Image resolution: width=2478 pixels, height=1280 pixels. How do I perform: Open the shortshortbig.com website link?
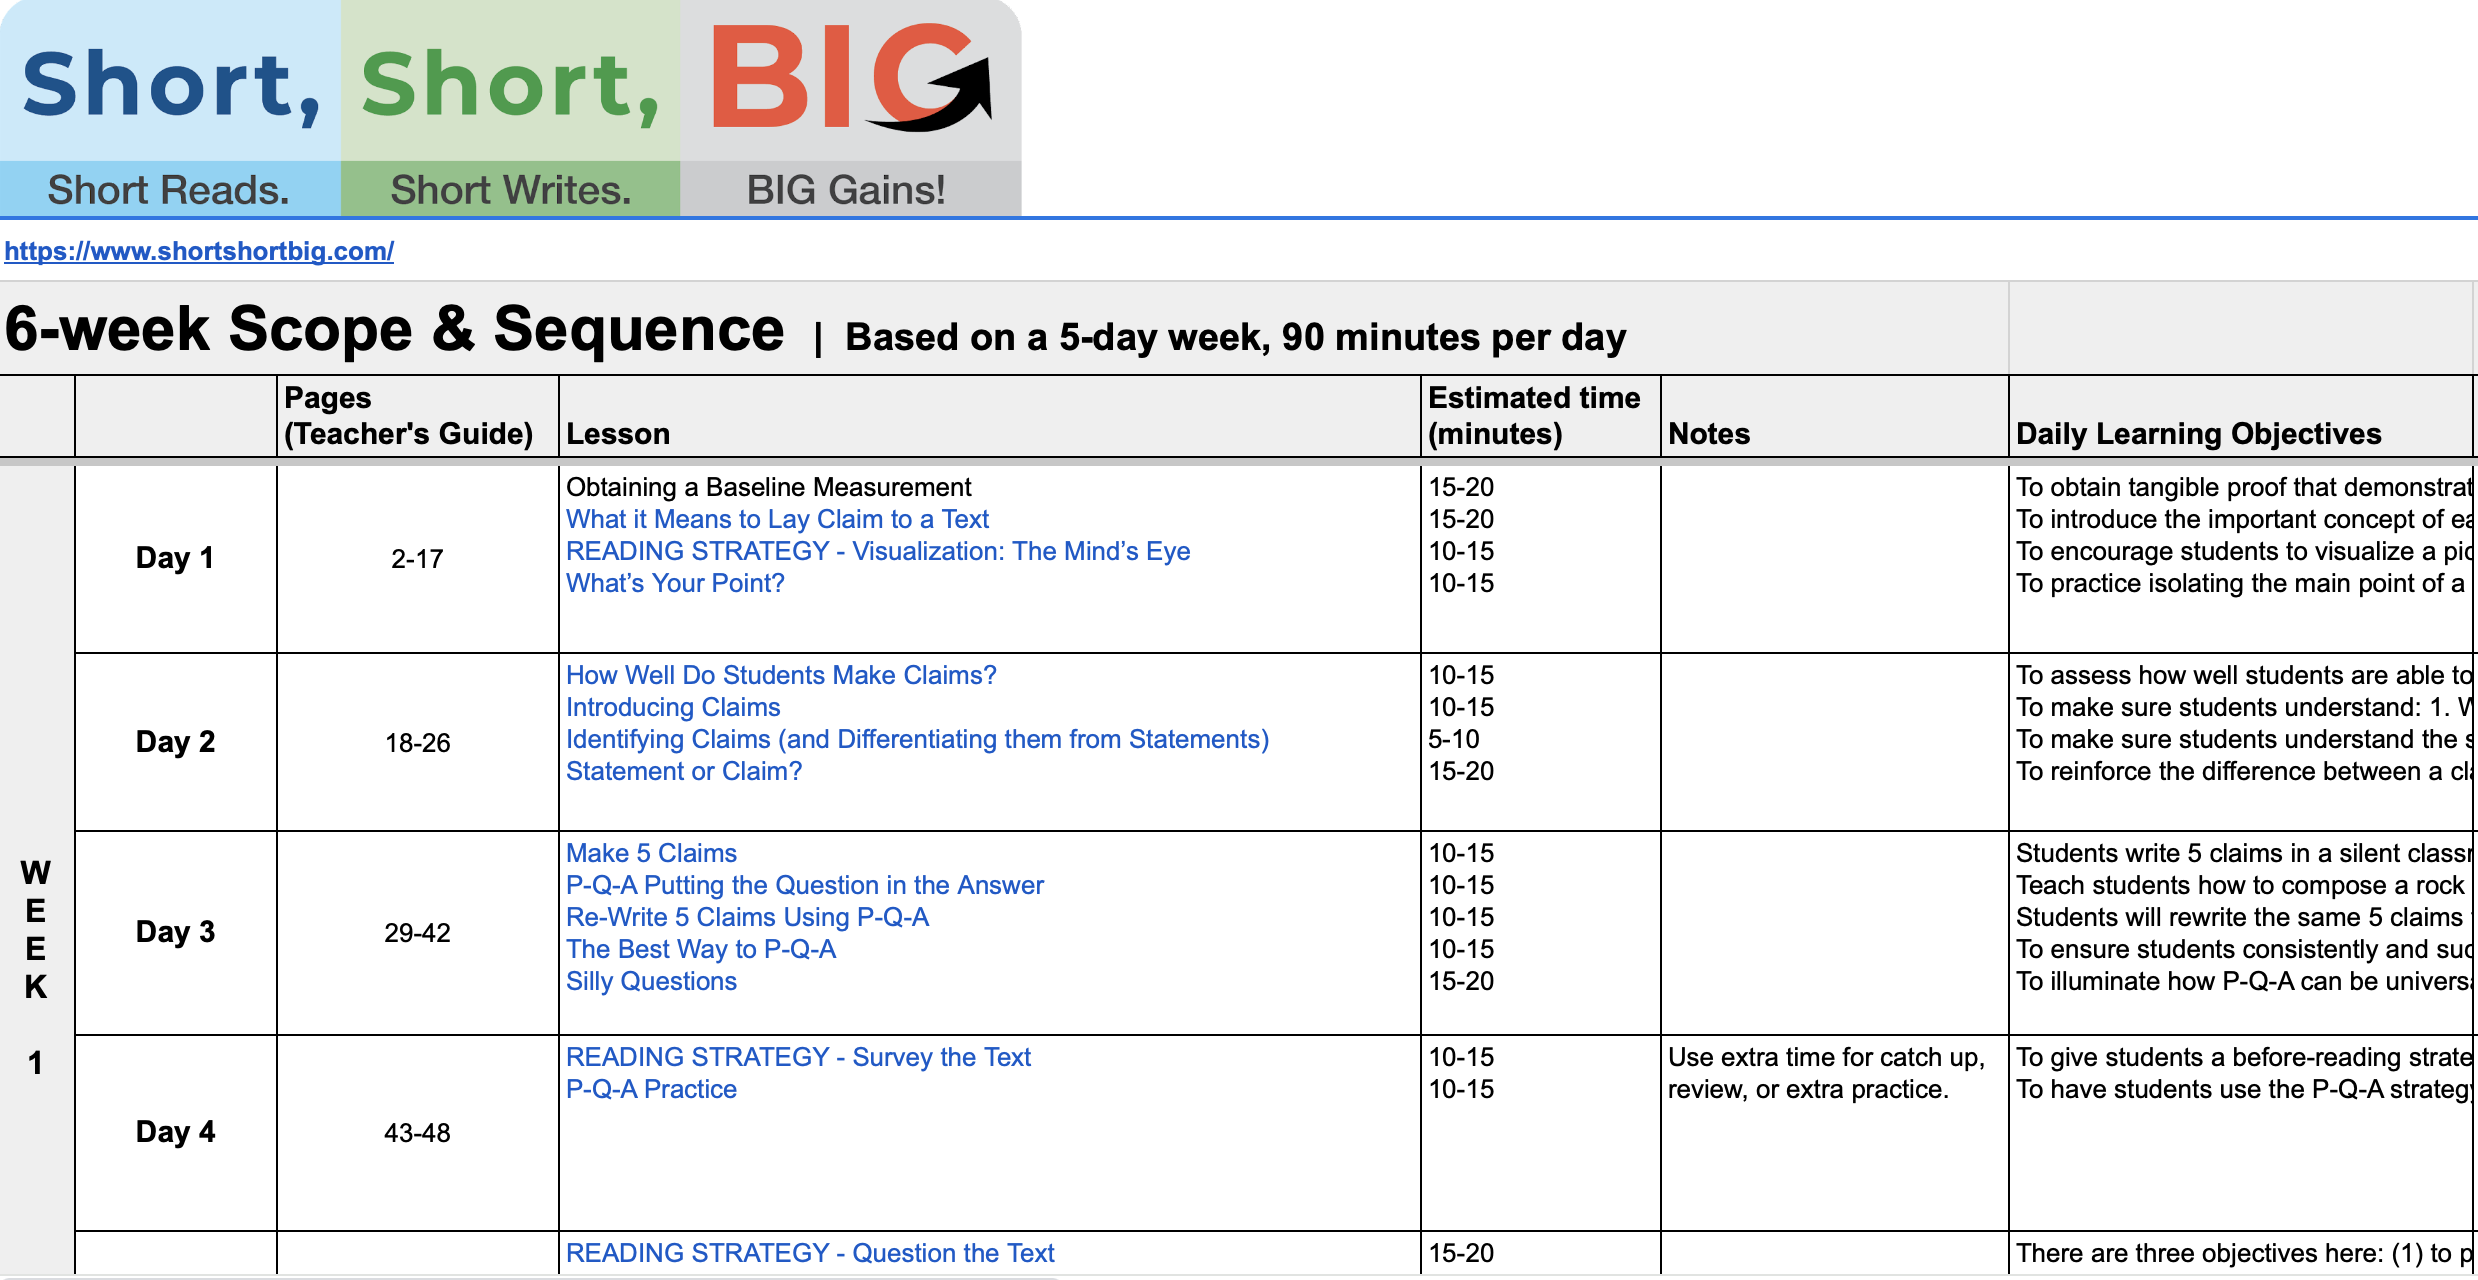[x=199, y=251]
